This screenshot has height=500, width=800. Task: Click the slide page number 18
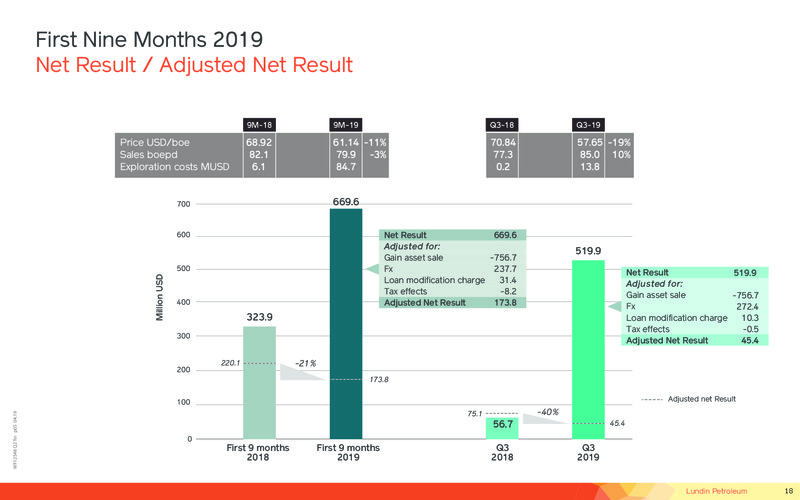pyautogui.click(x=788, y=491)
